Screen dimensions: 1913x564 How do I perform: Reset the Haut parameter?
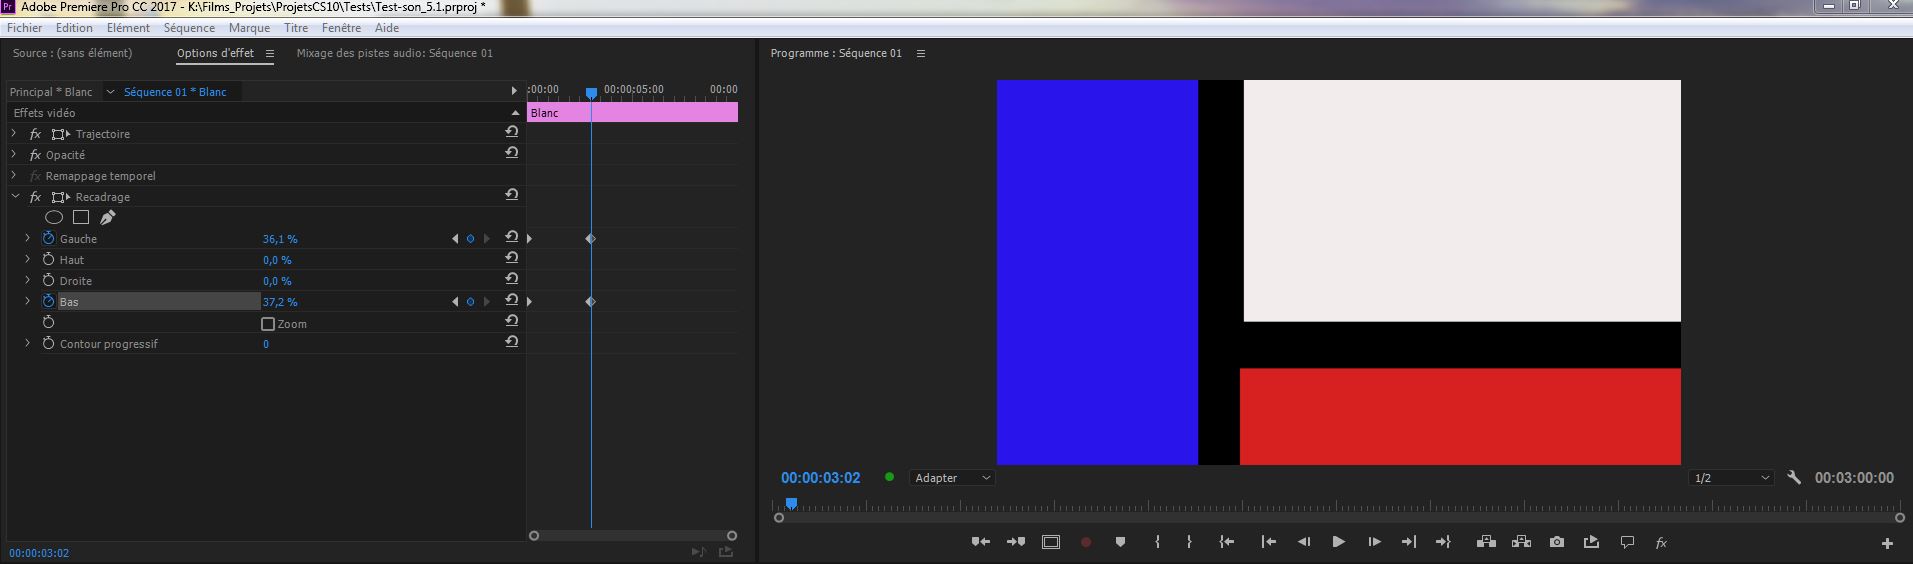511,258
